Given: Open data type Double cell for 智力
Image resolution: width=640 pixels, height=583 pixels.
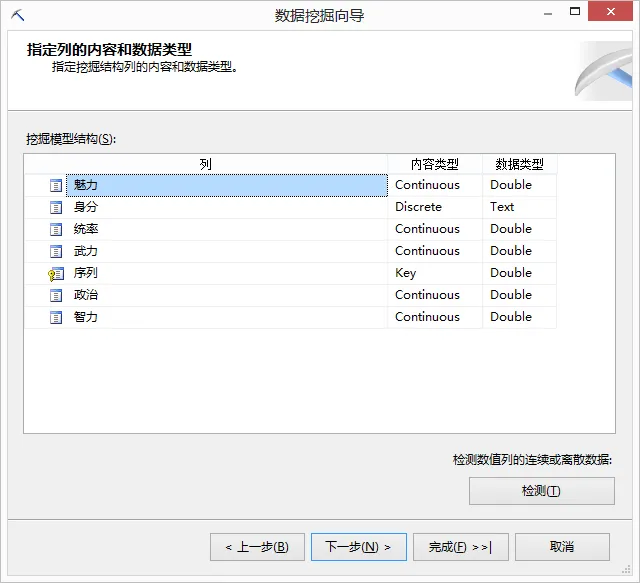Looking at the screenshot, I should pos(519,318).
